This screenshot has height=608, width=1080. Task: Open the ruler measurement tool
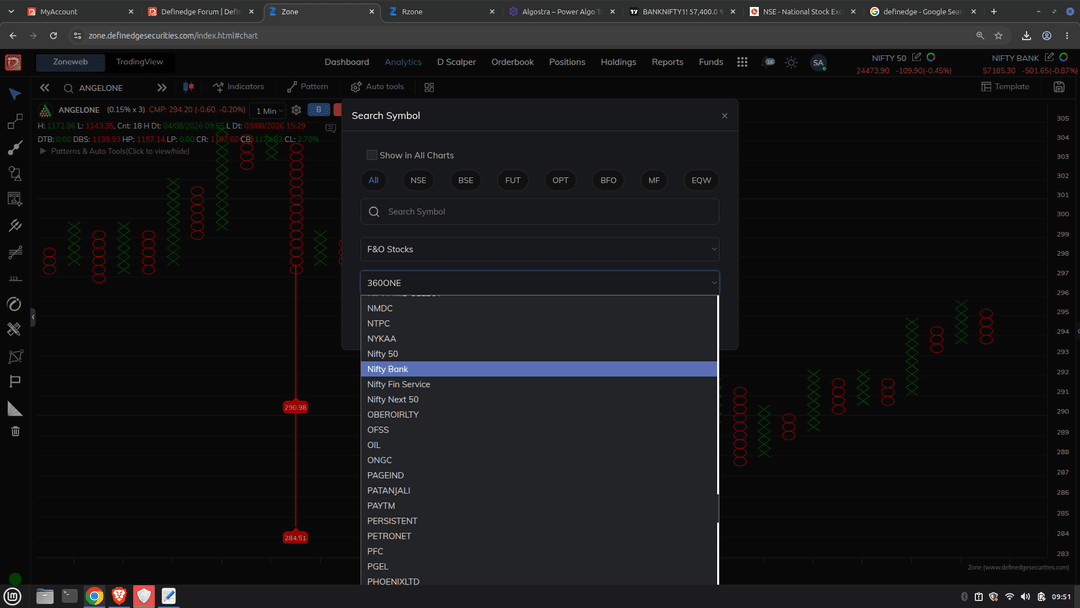(x=14, y=329)
